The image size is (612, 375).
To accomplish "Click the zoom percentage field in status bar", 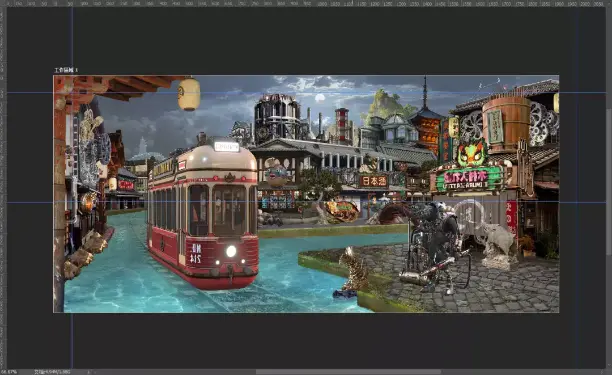I will [x=9, y=372].
